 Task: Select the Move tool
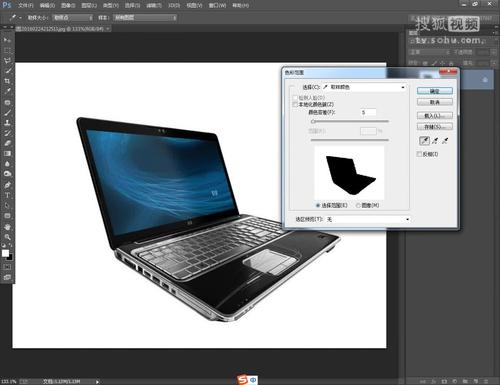point(7,40)
